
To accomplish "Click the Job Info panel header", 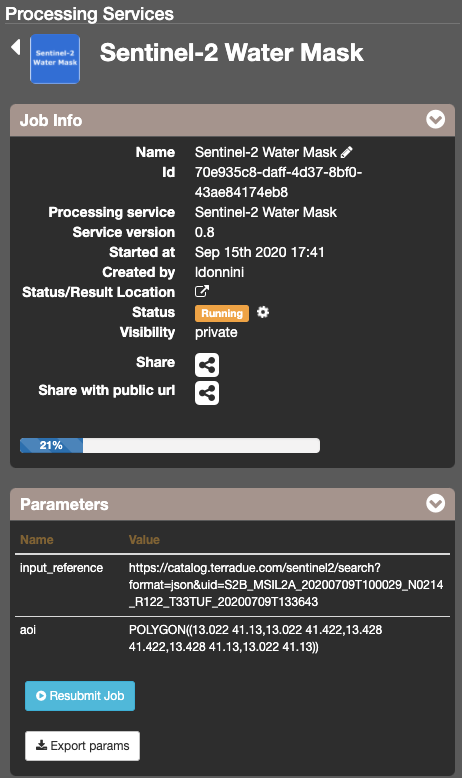I will coord(232,120).
